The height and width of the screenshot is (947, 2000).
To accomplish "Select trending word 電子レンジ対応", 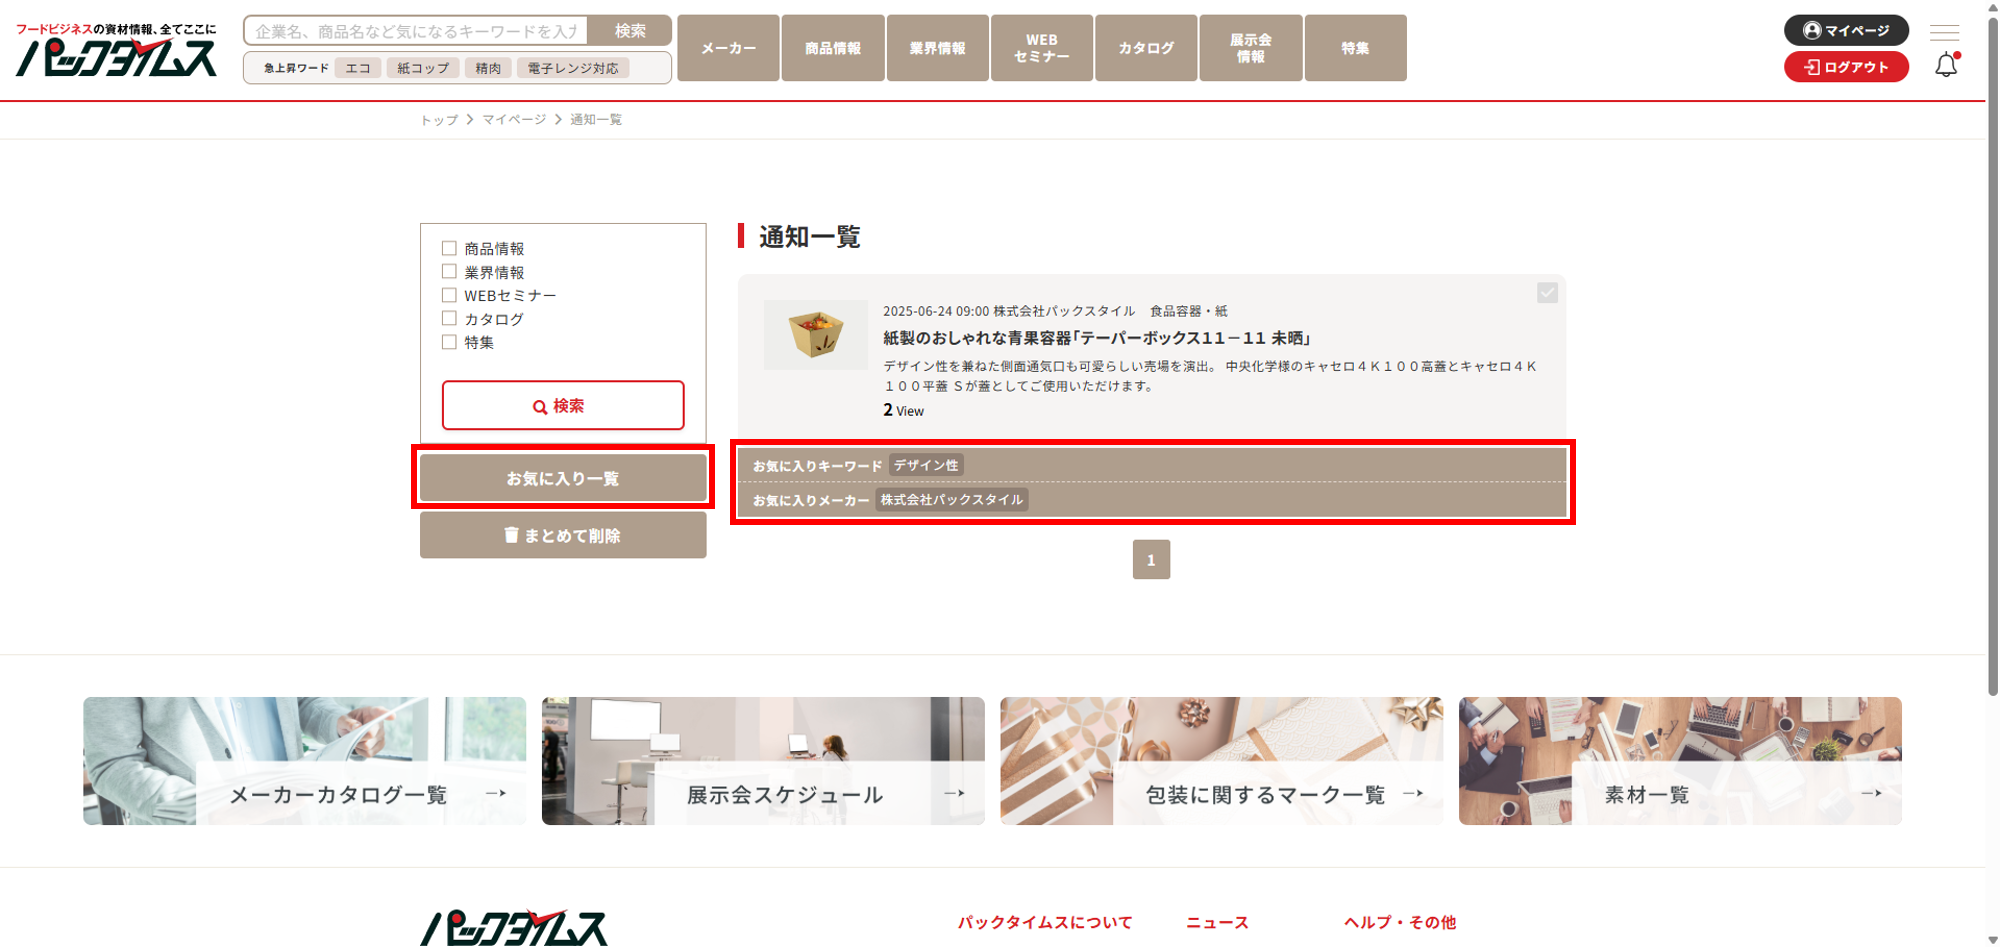I will (x=573, y=68).
